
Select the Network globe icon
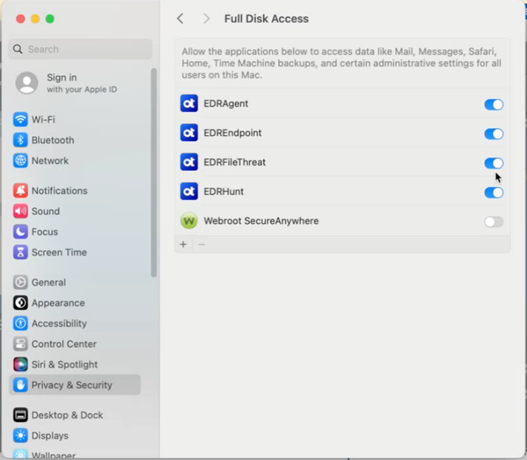[20, 160]
